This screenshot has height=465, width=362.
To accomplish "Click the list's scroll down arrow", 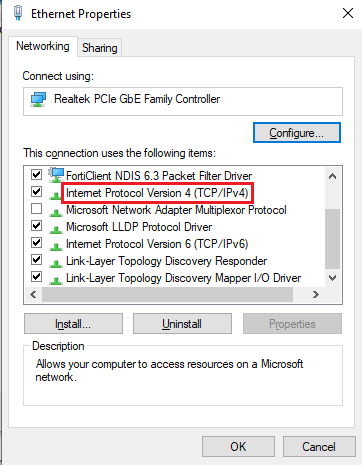I will pyautogui.click(x=332, y=277).
